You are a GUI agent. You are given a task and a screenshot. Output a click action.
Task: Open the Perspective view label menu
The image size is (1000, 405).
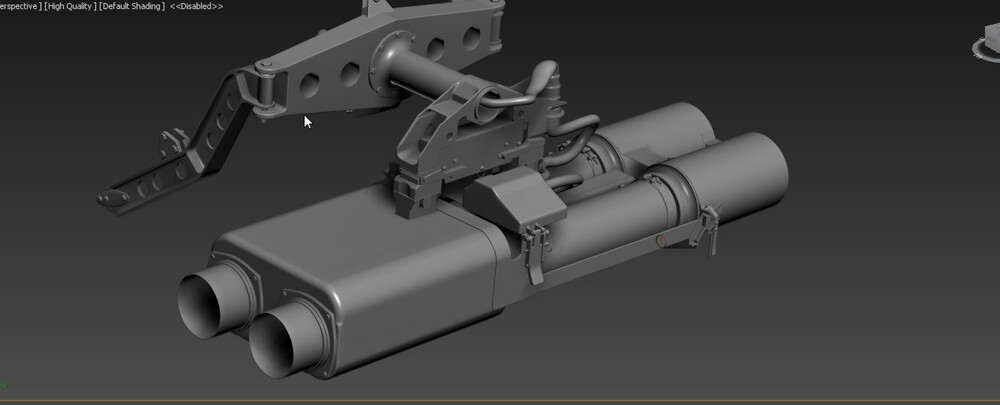[x=20, y=6]
